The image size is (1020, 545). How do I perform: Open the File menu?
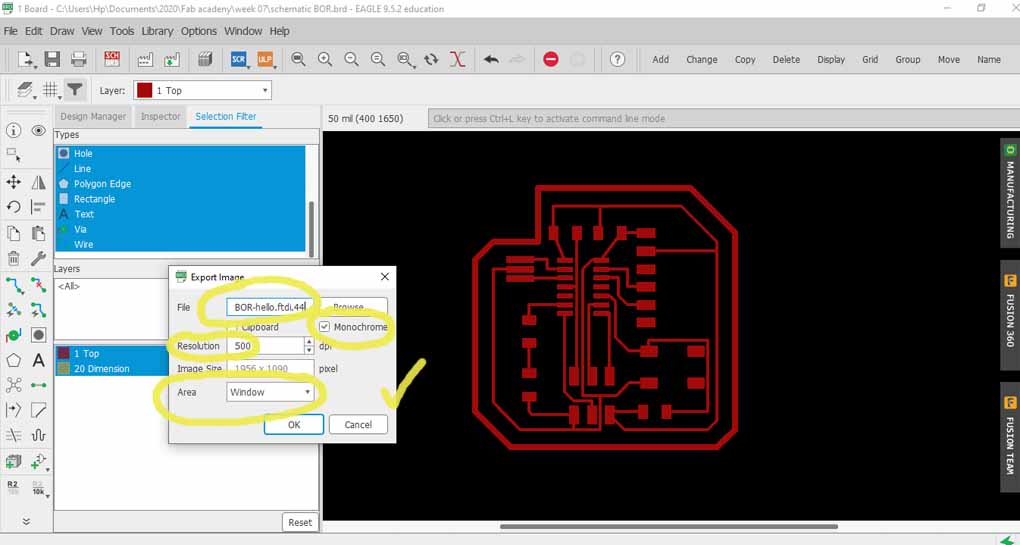(10, 31)
